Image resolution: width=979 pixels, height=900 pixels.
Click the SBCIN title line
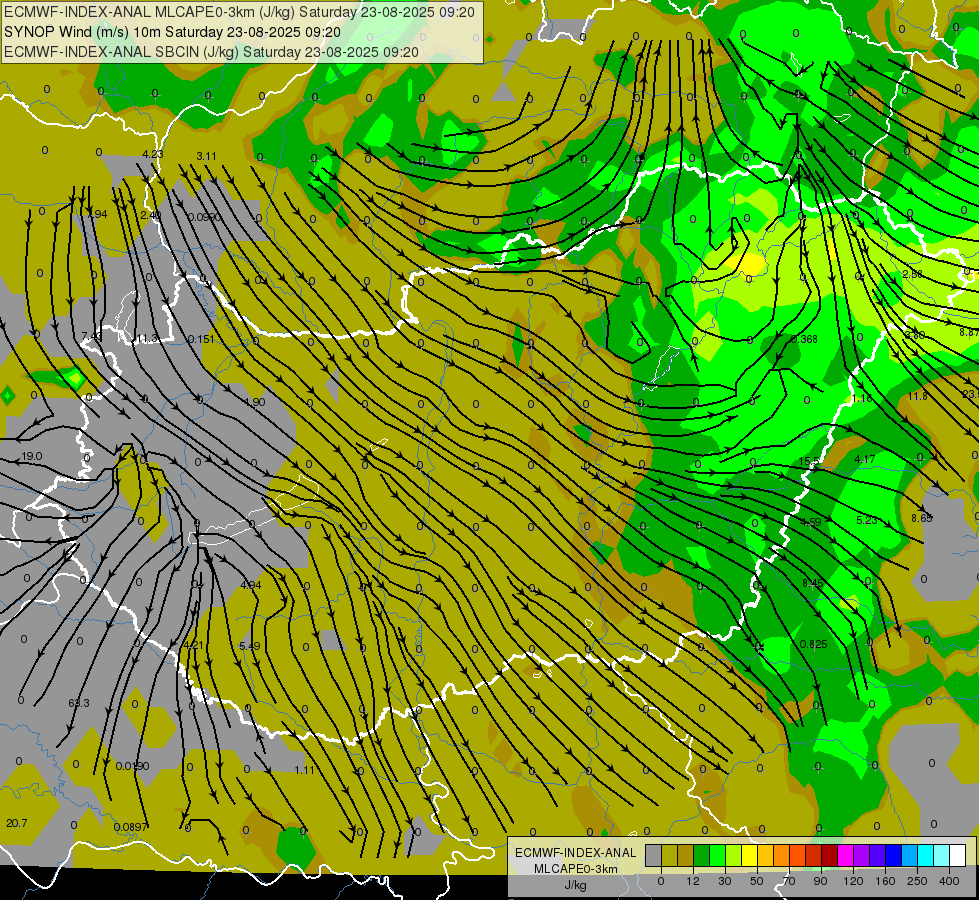pos(210,52)
